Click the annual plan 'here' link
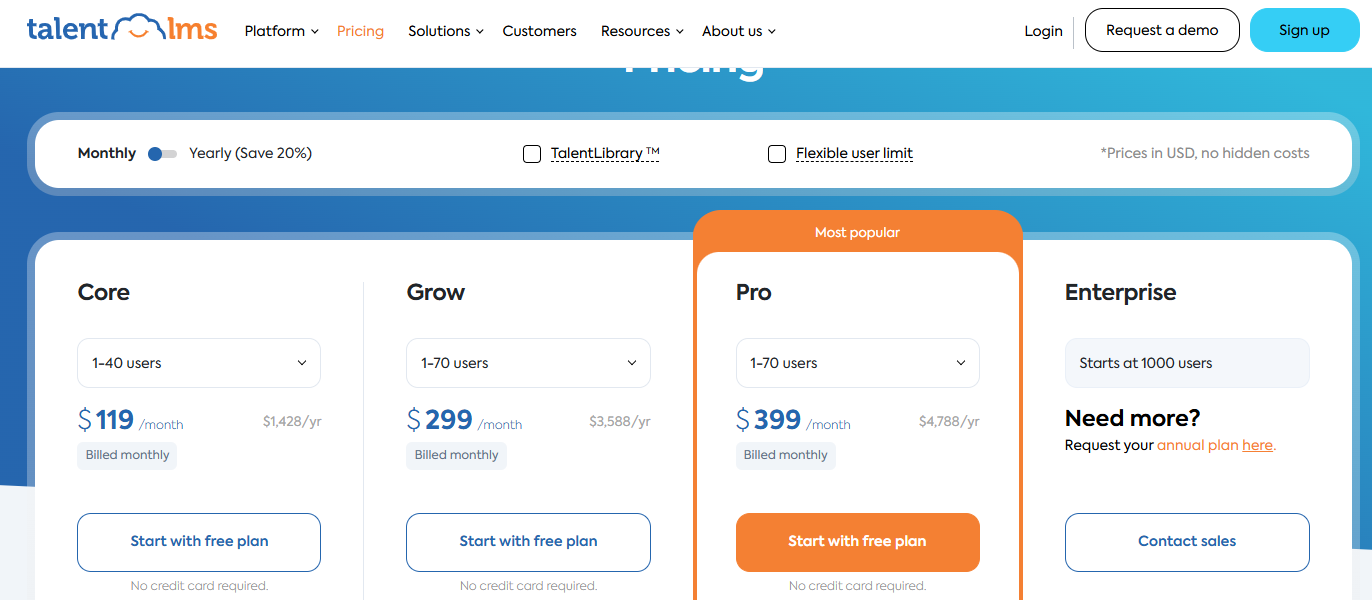The width and height of the screenshot is (1372, 600). click(1257, 444)
